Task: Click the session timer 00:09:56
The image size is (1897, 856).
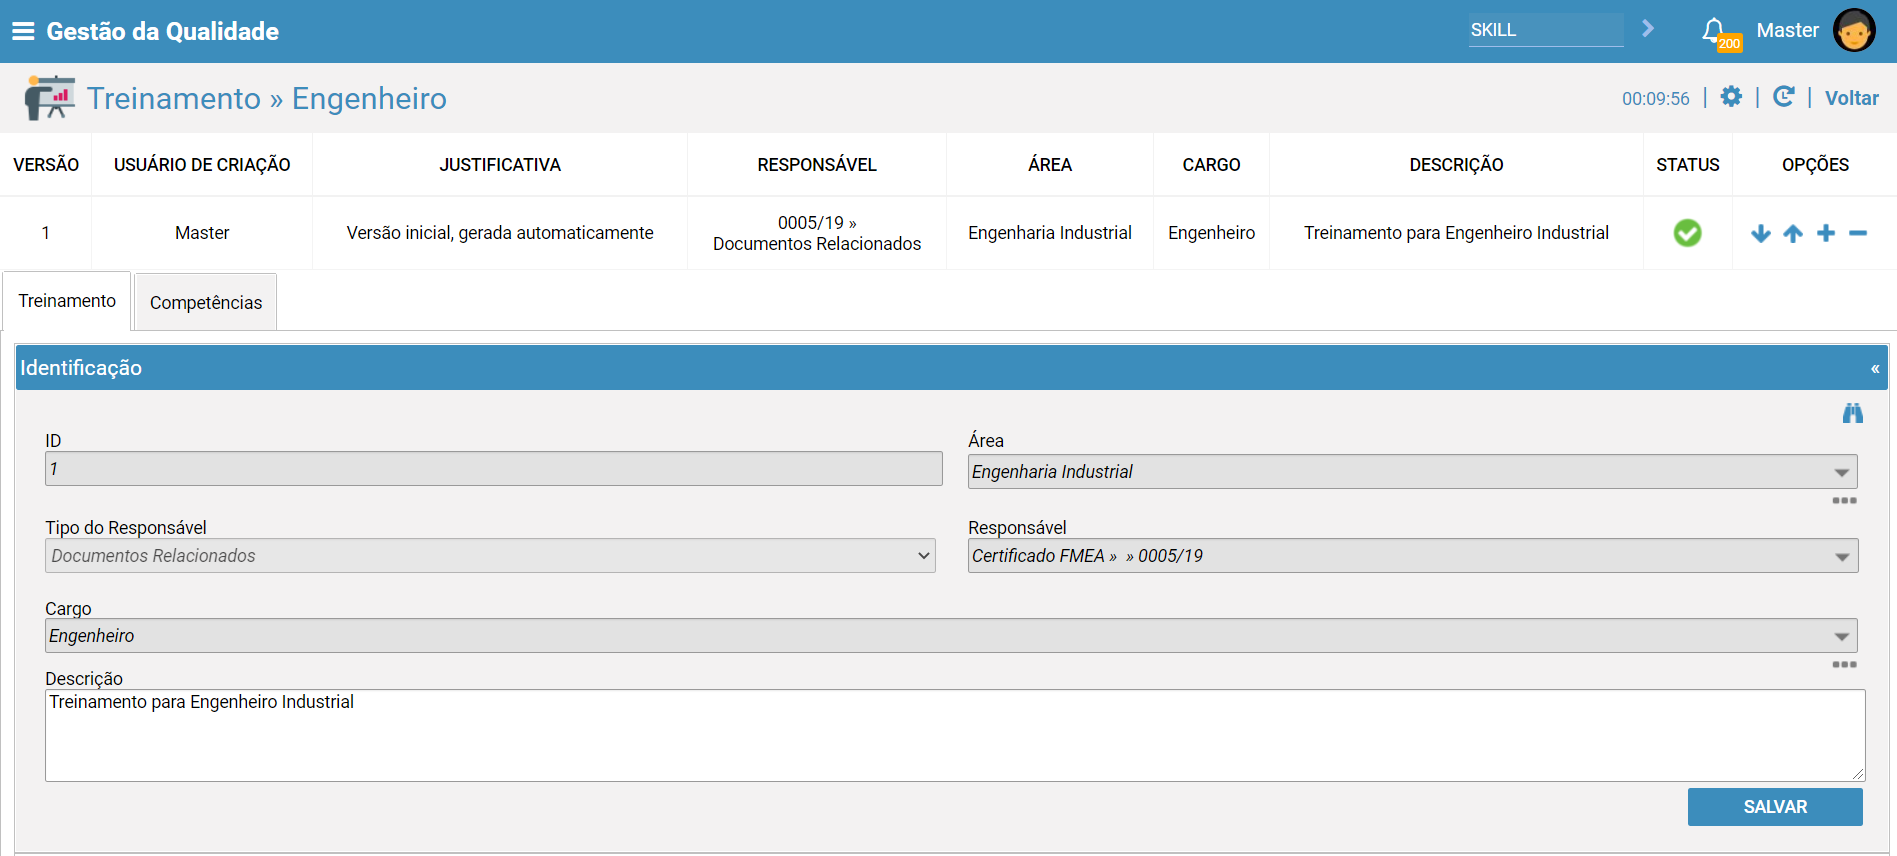Action: click(x=1655, y=99)
